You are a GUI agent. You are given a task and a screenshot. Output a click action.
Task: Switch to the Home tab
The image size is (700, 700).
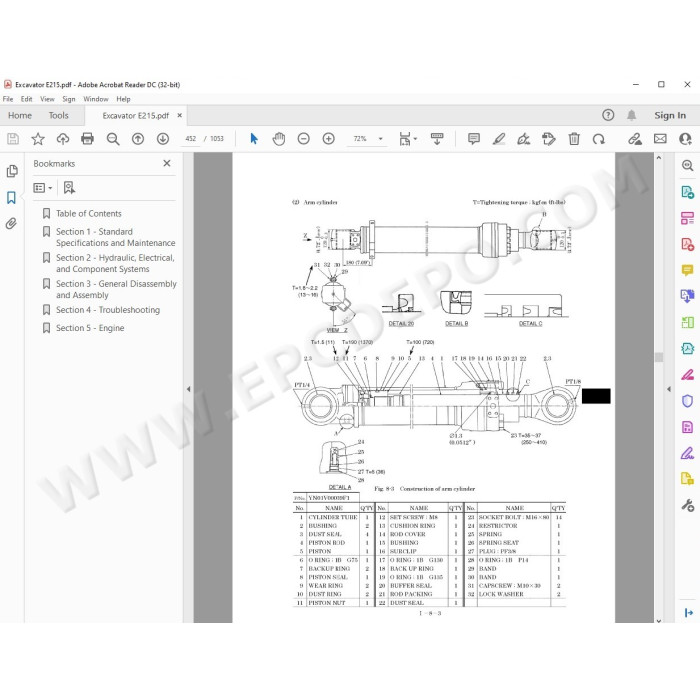click(x=20, y=116)
